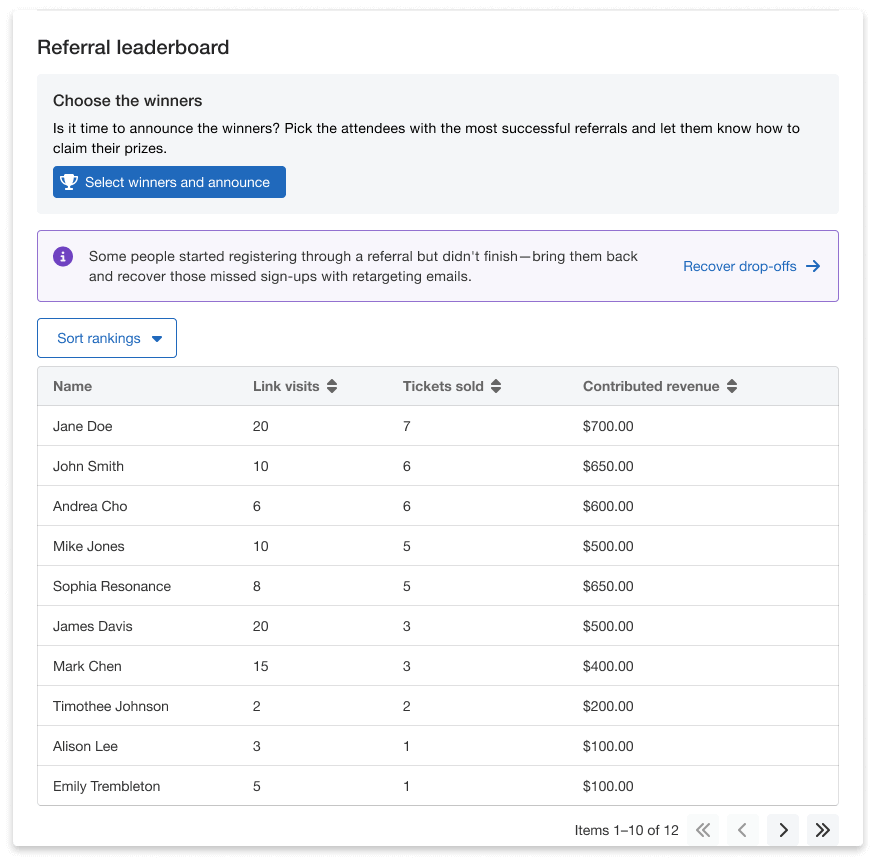Click Mark Chen's row in the table
The image size is (876, 863).
tap(438, 666)
